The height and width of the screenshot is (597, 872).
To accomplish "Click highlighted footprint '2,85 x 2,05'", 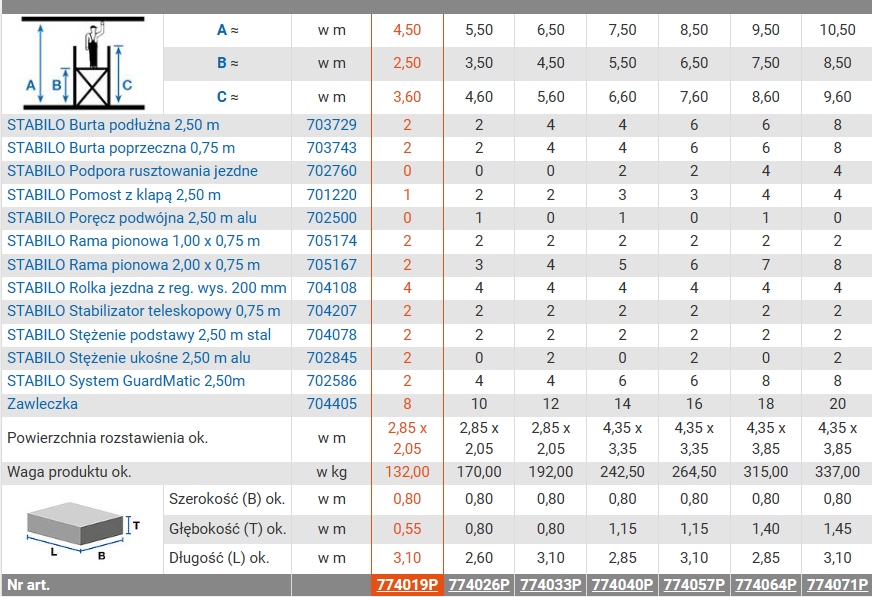I will 407,439.
